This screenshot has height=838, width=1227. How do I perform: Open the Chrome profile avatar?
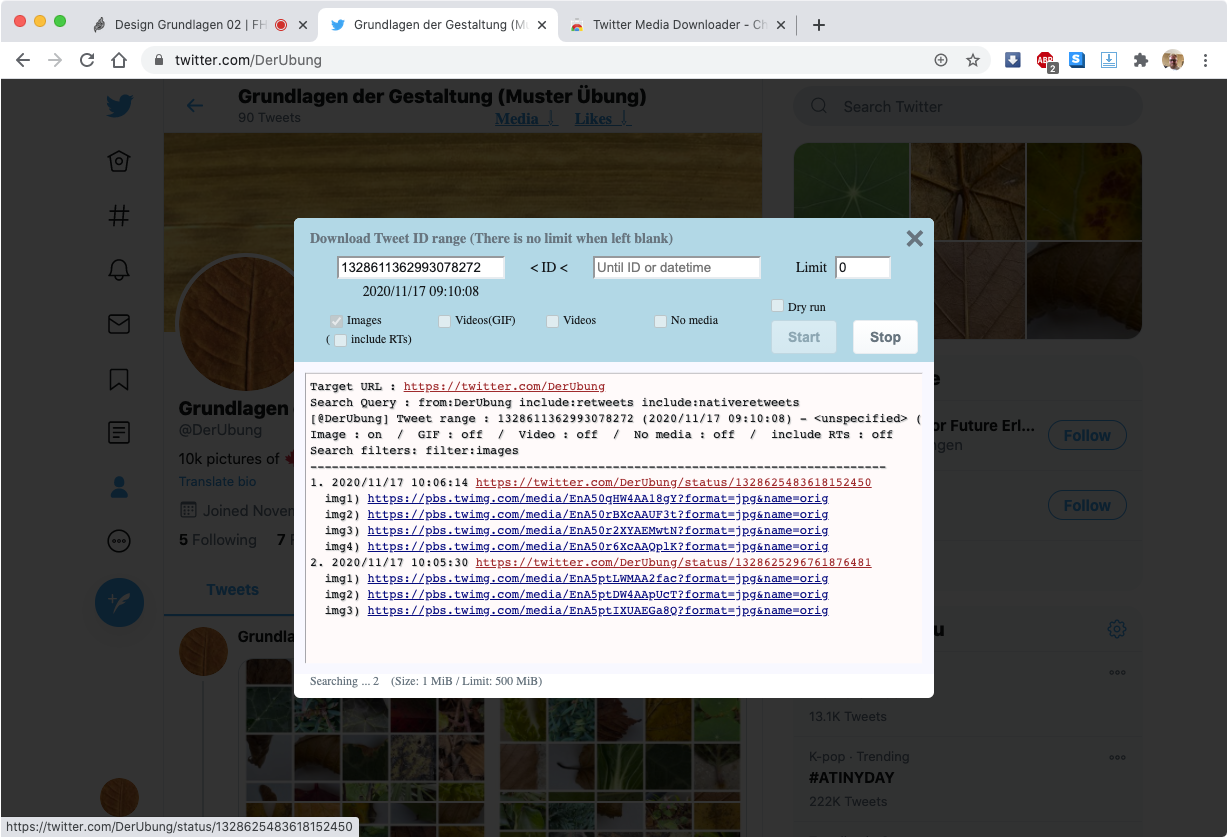click(1173, 60)
